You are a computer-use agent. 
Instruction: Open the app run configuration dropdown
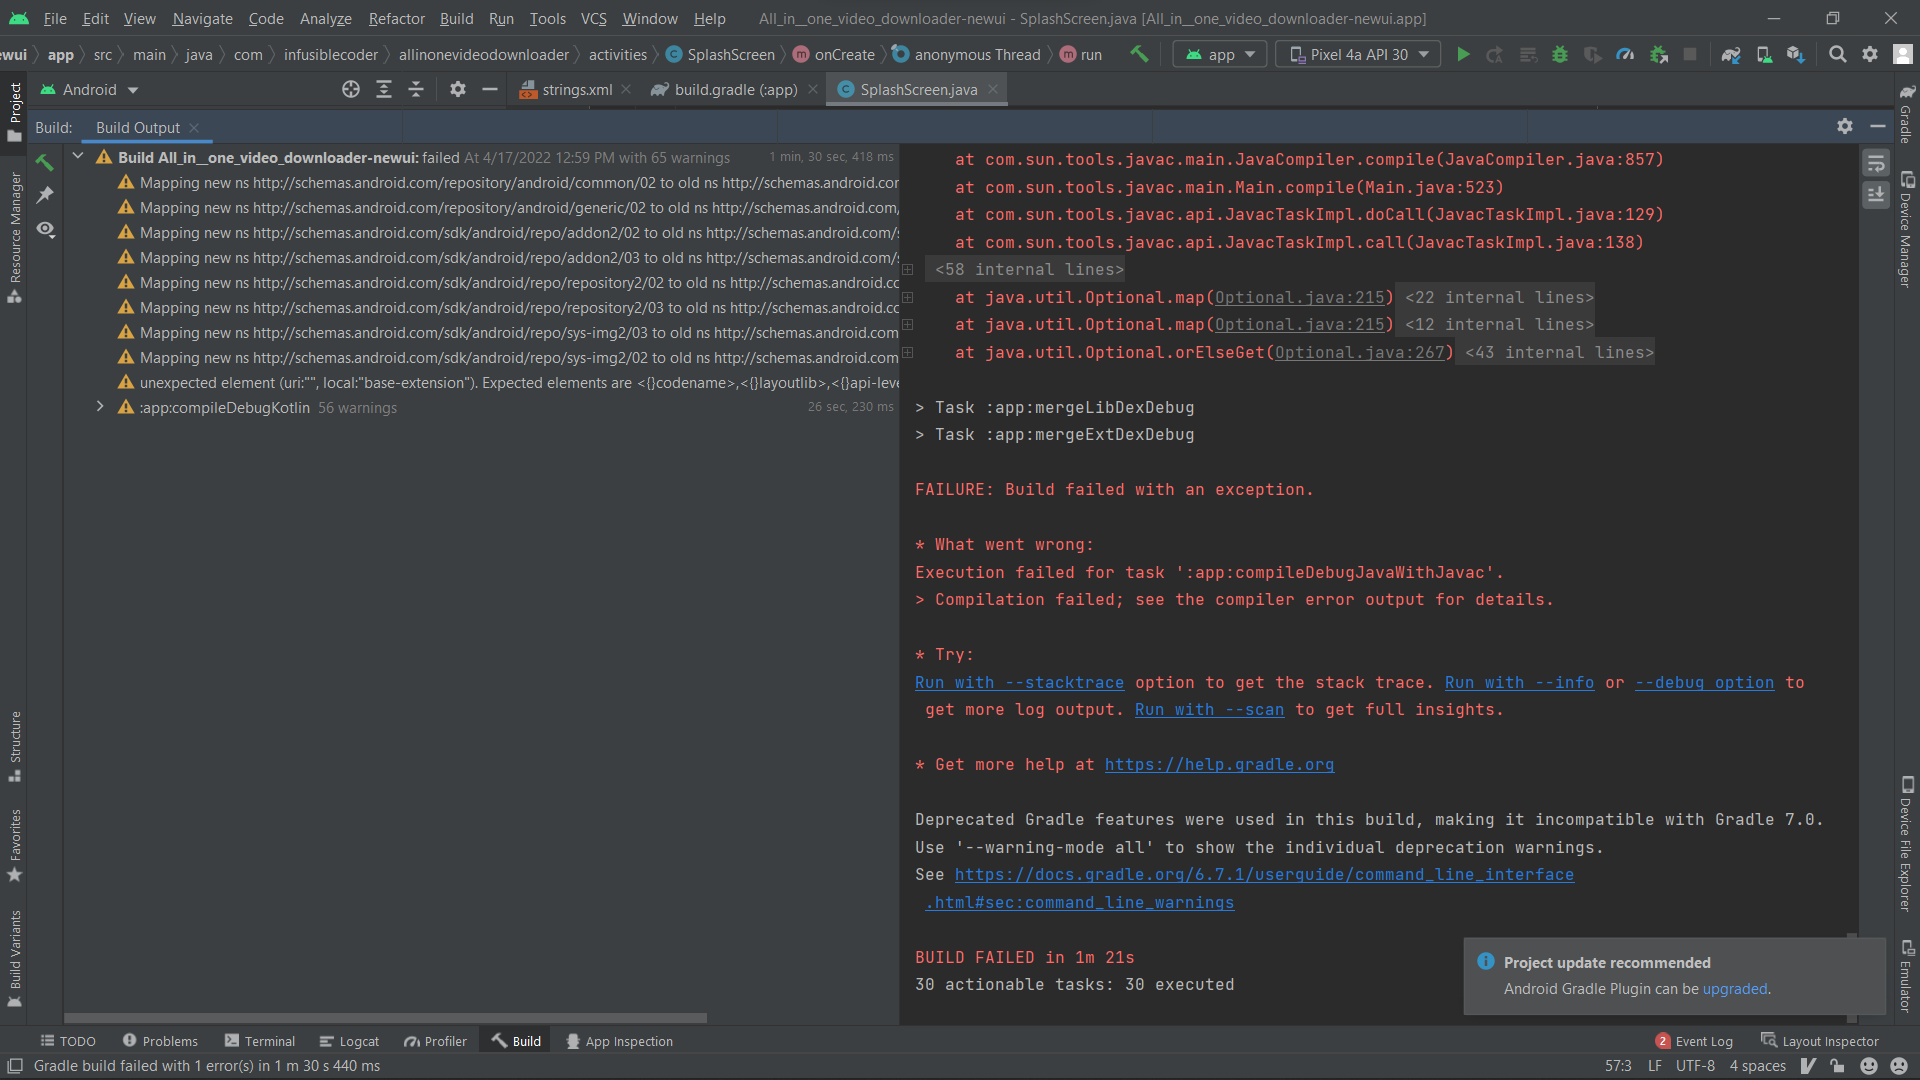(1219, 54)
